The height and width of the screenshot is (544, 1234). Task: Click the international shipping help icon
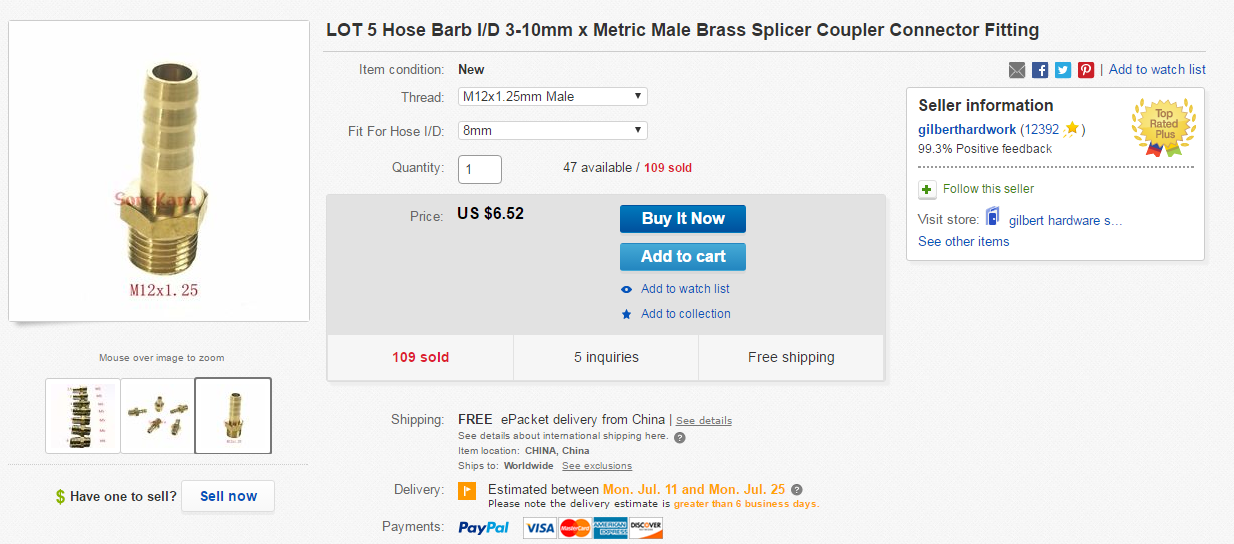(680, 437)
